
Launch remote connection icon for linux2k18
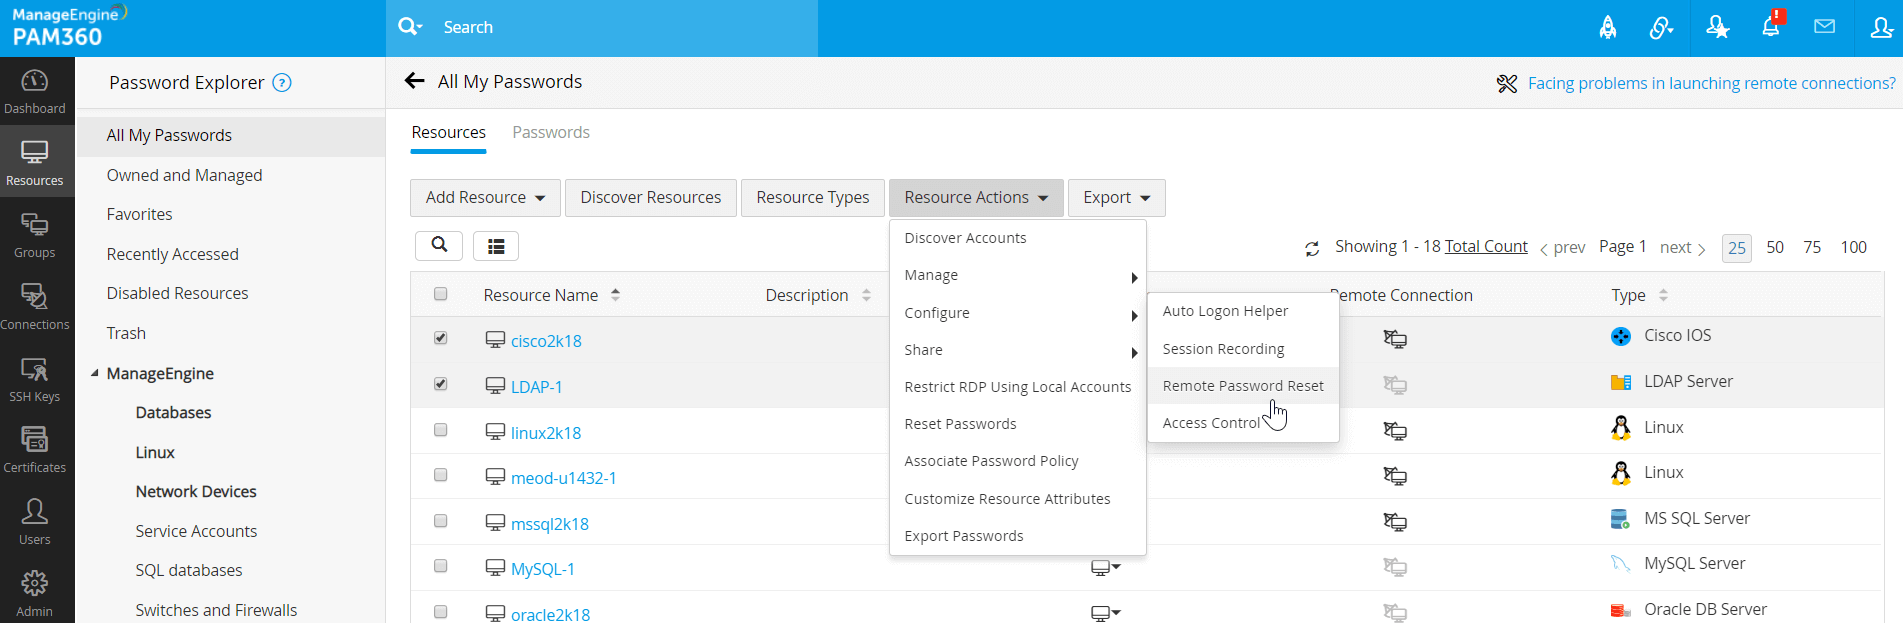(x=1395, y=431)
